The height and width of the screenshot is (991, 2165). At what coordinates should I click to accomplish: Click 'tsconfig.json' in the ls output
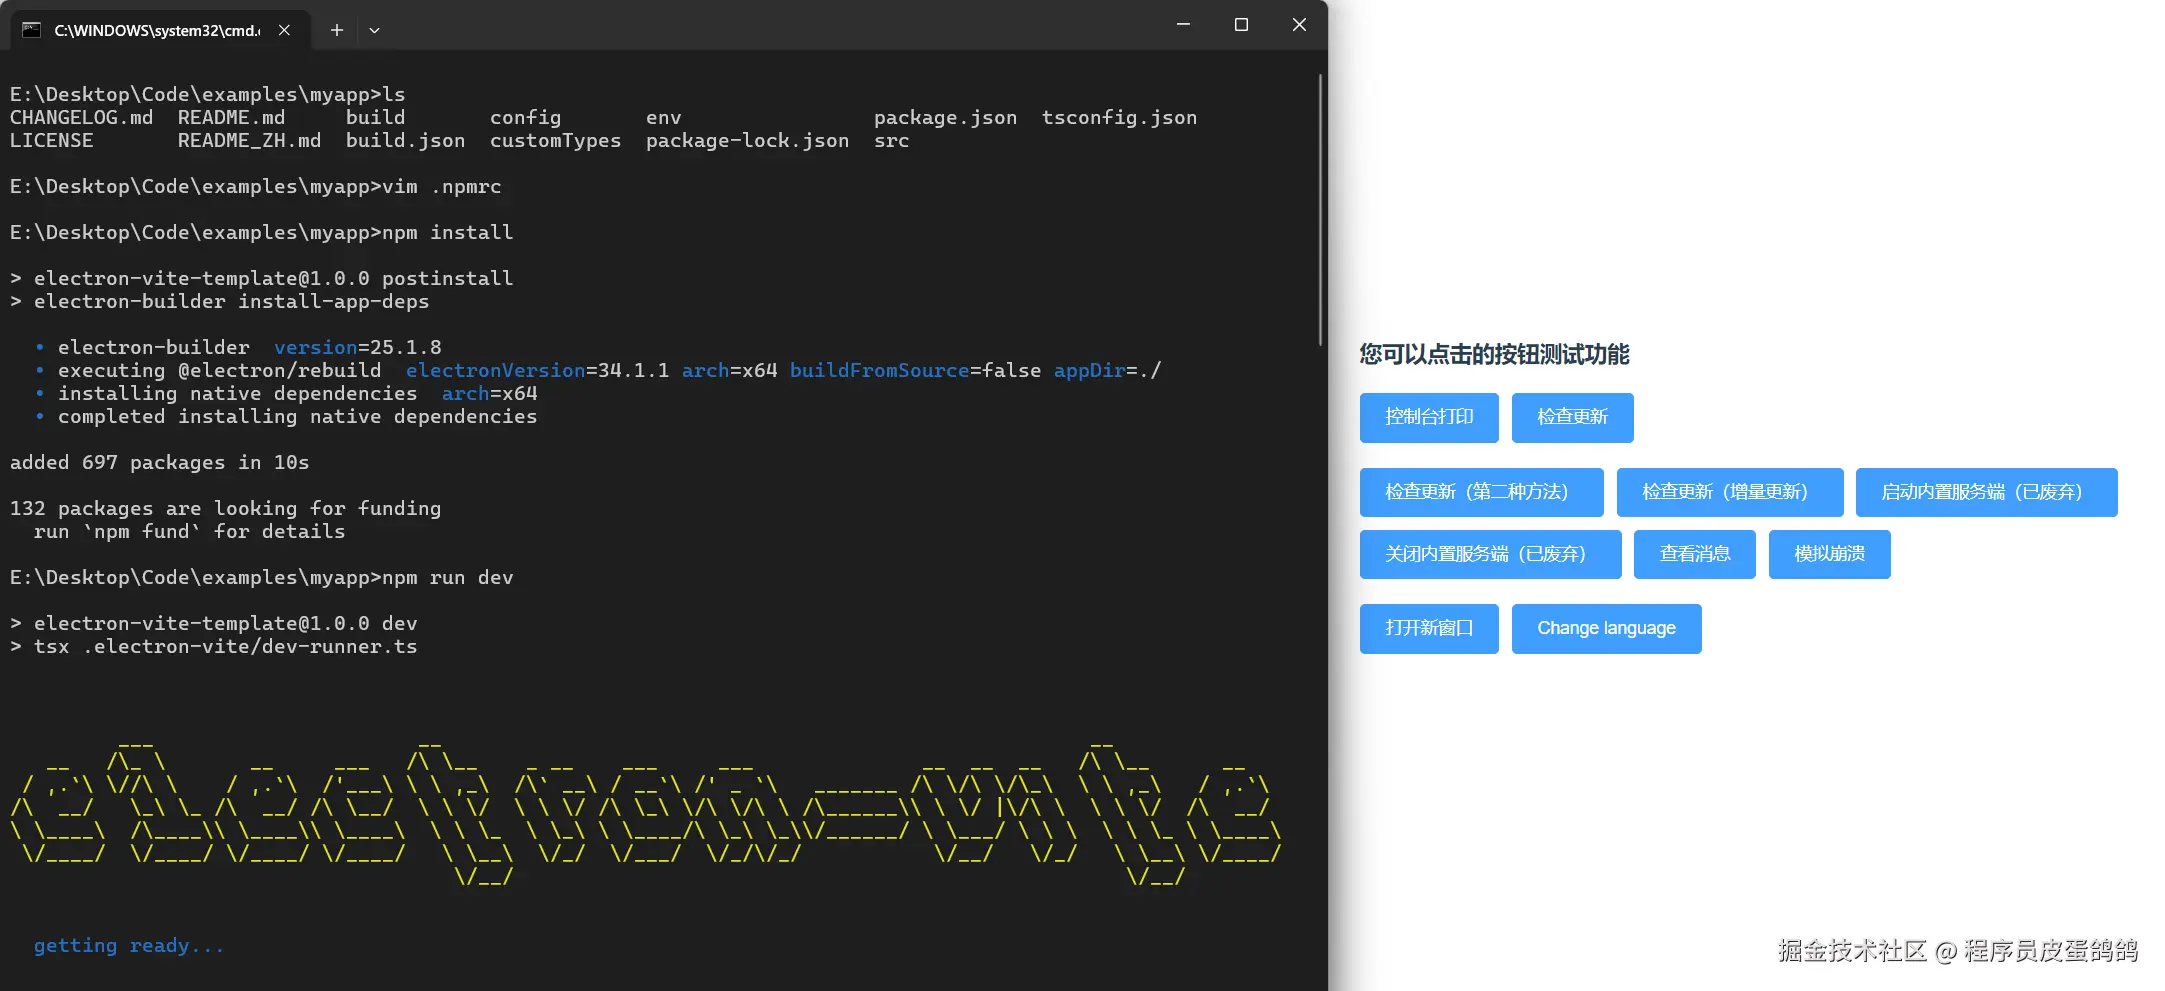click(x=1119, y=118)
